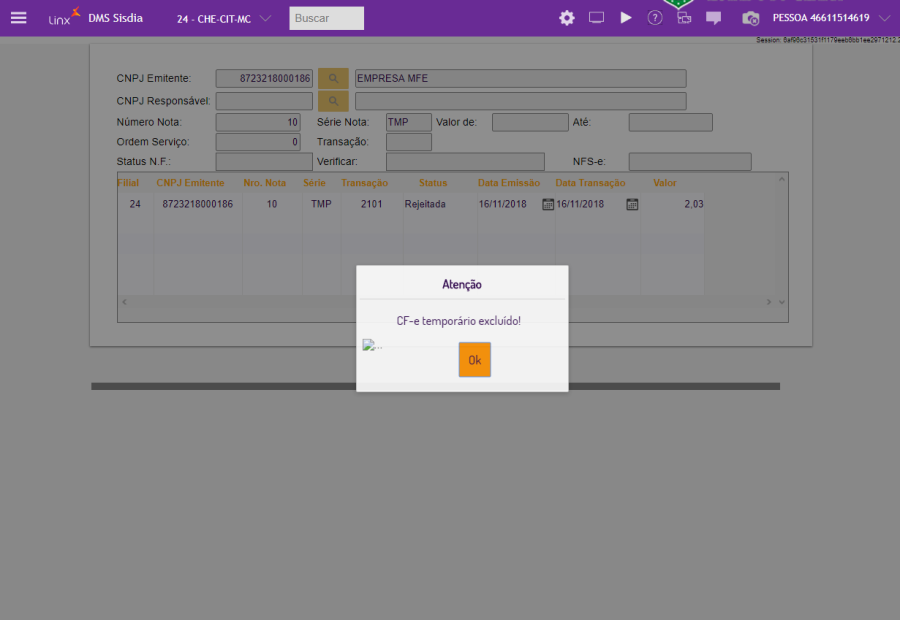The image size is (900, 620).
Task: Click the Transação column header
Action: [364, 183]
